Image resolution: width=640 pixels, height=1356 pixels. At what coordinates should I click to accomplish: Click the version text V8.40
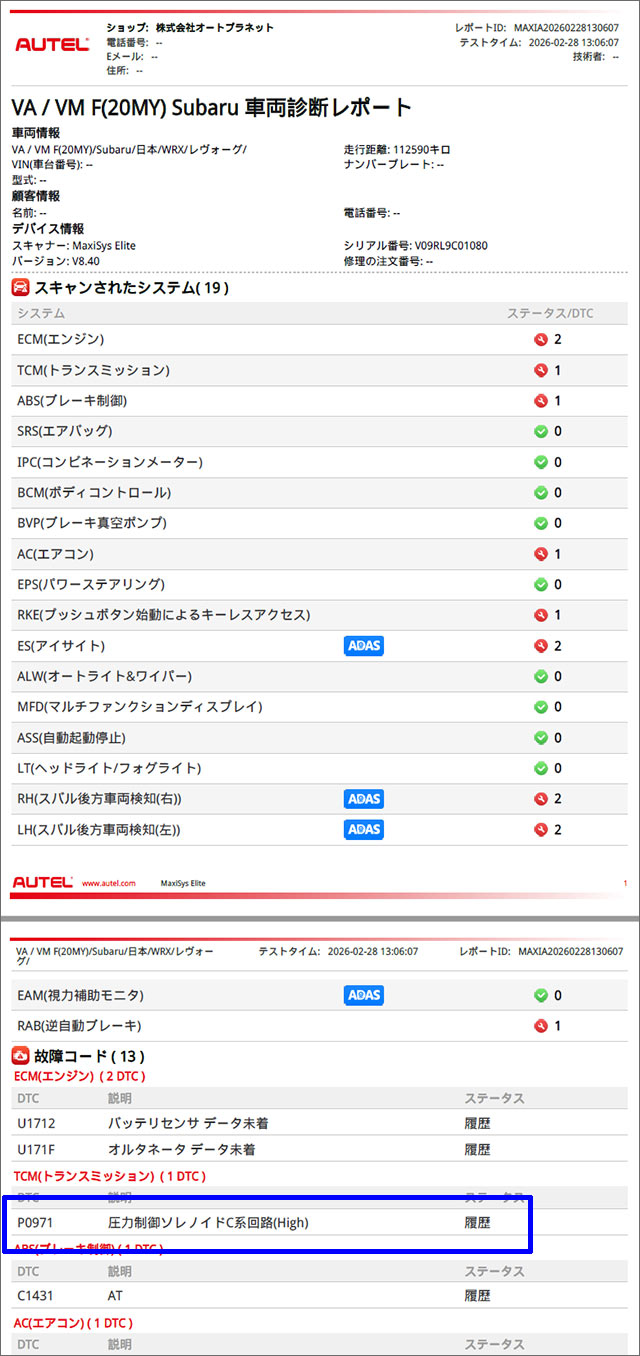pyautogui.click(x=84, y=261)
